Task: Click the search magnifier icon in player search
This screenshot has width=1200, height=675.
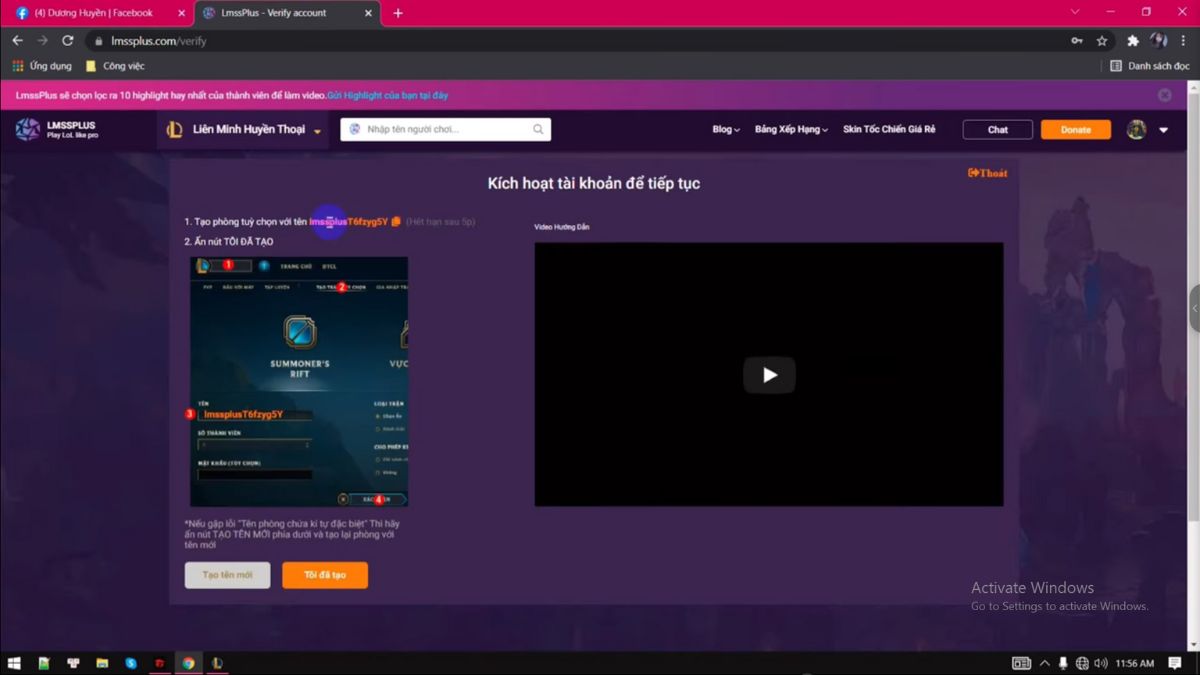Action: click(x=538, y=129)
